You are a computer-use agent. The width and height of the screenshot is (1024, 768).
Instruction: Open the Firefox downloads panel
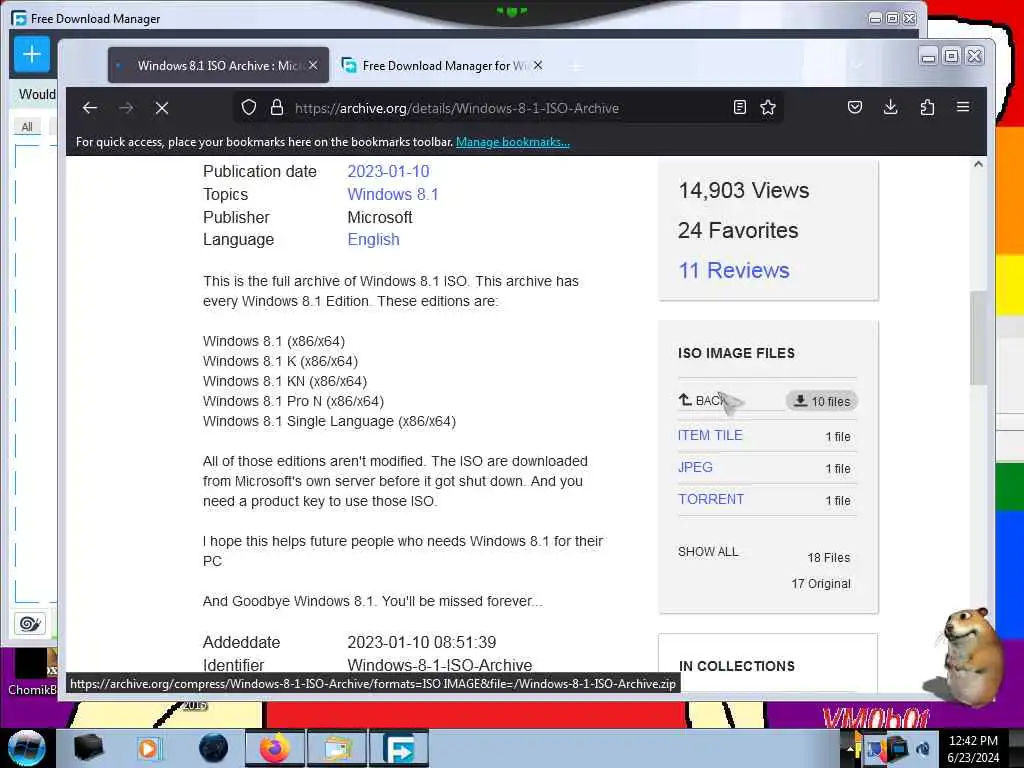point(890,107)
